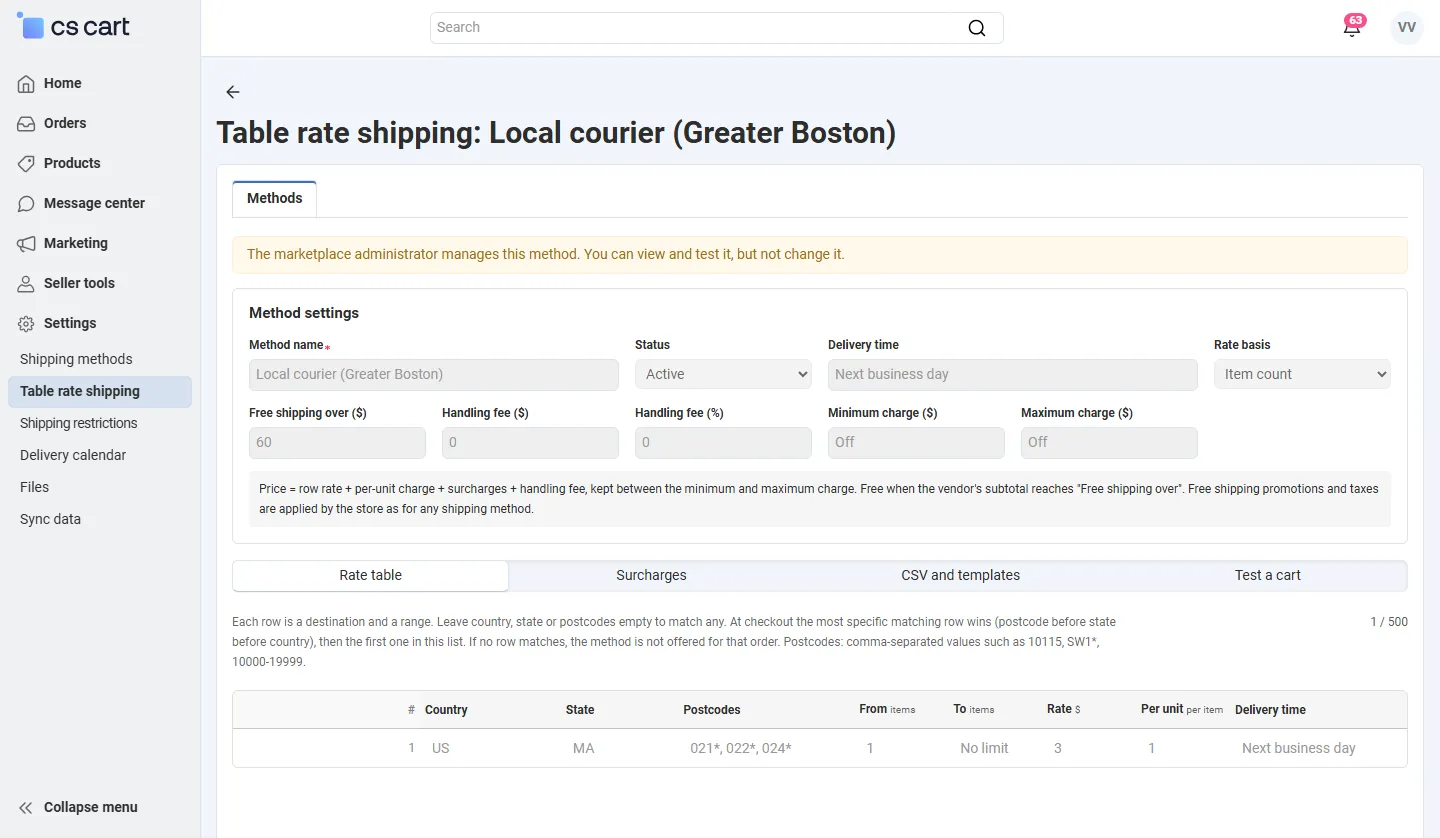Click the Method name field

(x=434, y=374)
